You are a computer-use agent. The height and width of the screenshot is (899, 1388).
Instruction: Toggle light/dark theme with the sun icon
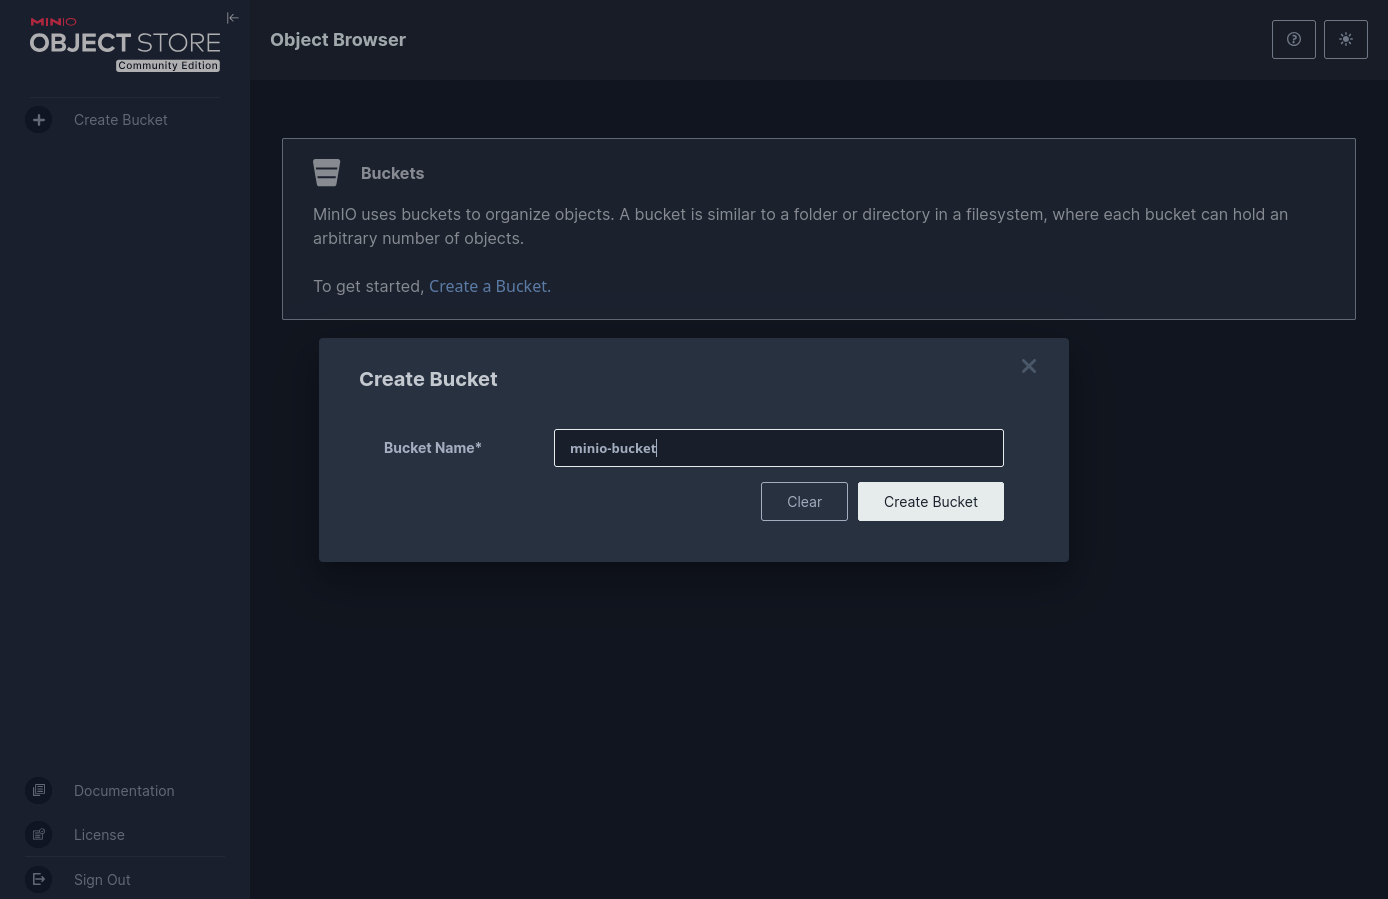(x=1345, y=40)
